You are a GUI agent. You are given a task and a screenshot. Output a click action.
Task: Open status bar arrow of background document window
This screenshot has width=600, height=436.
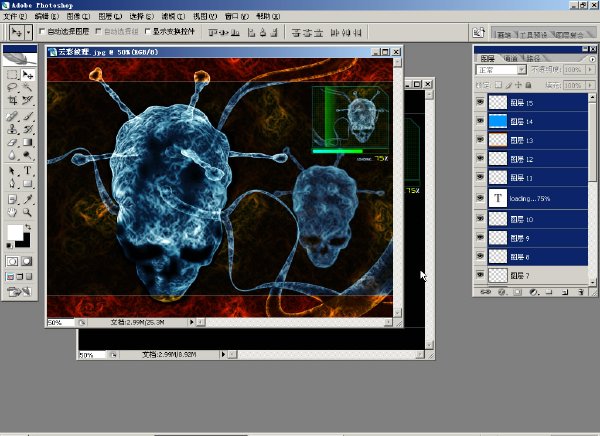pos(223,354)
